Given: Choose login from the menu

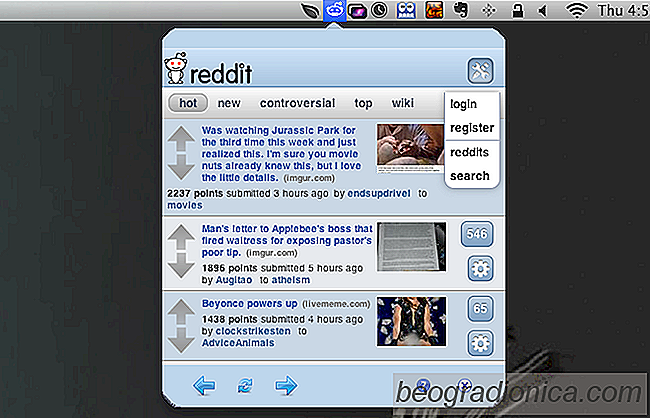Looking at the screenshot, I should (x=463, y=104).
